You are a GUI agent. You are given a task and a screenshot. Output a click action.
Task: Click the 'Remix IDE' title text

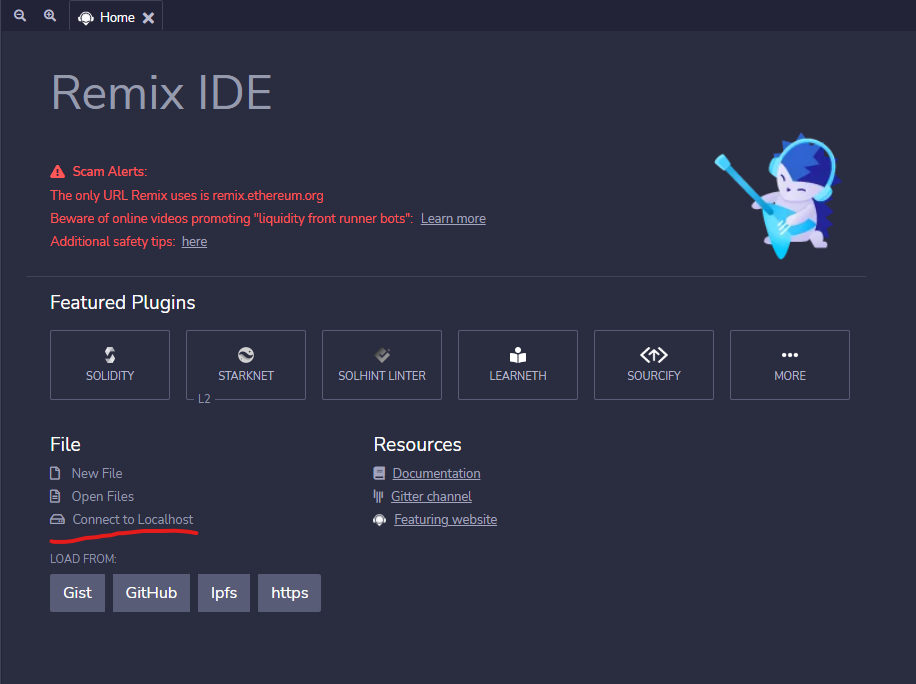162,92
